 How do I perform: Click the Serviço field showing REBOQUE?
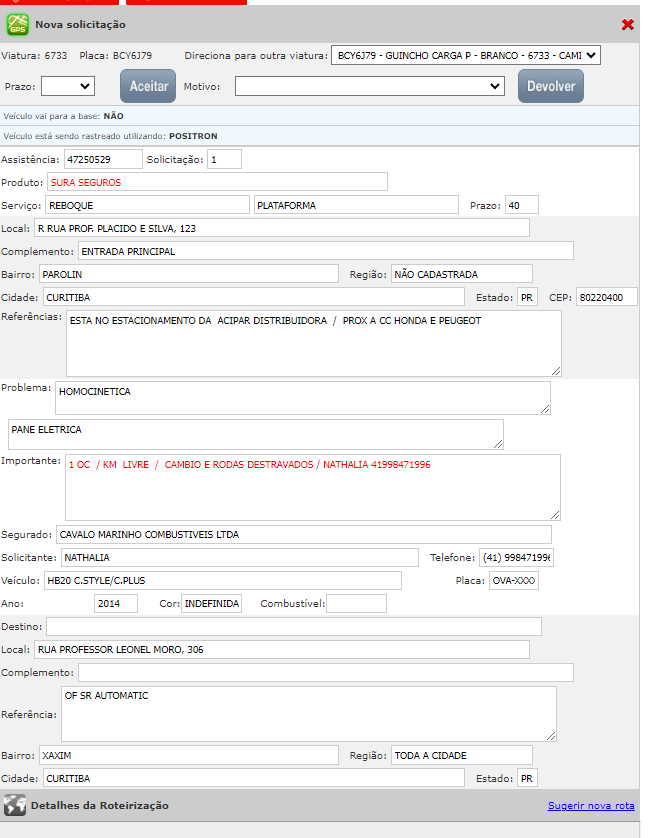(147, 205)
